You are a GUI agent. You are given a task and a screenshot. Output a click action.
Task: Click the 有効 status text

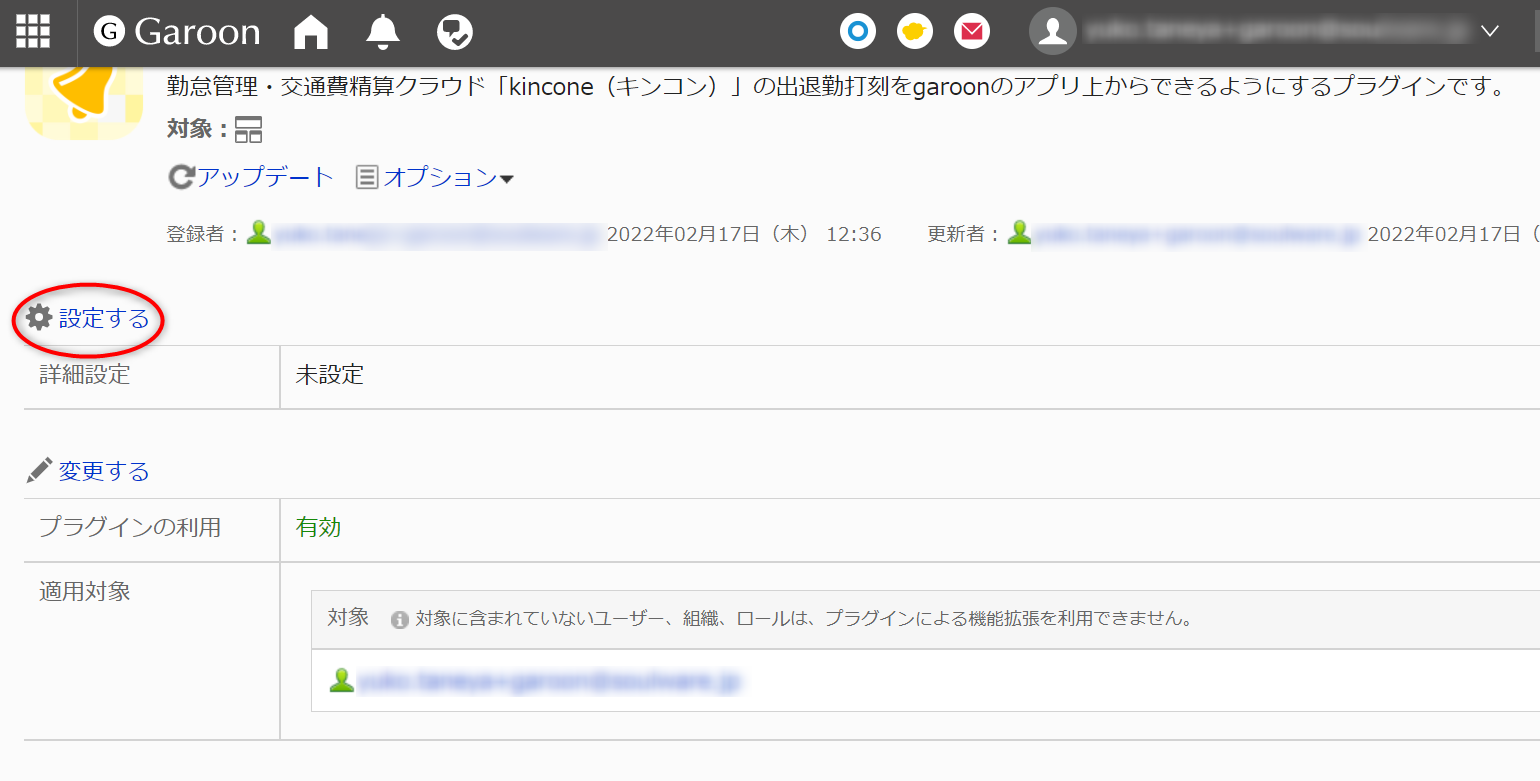[x=319, y=528]
